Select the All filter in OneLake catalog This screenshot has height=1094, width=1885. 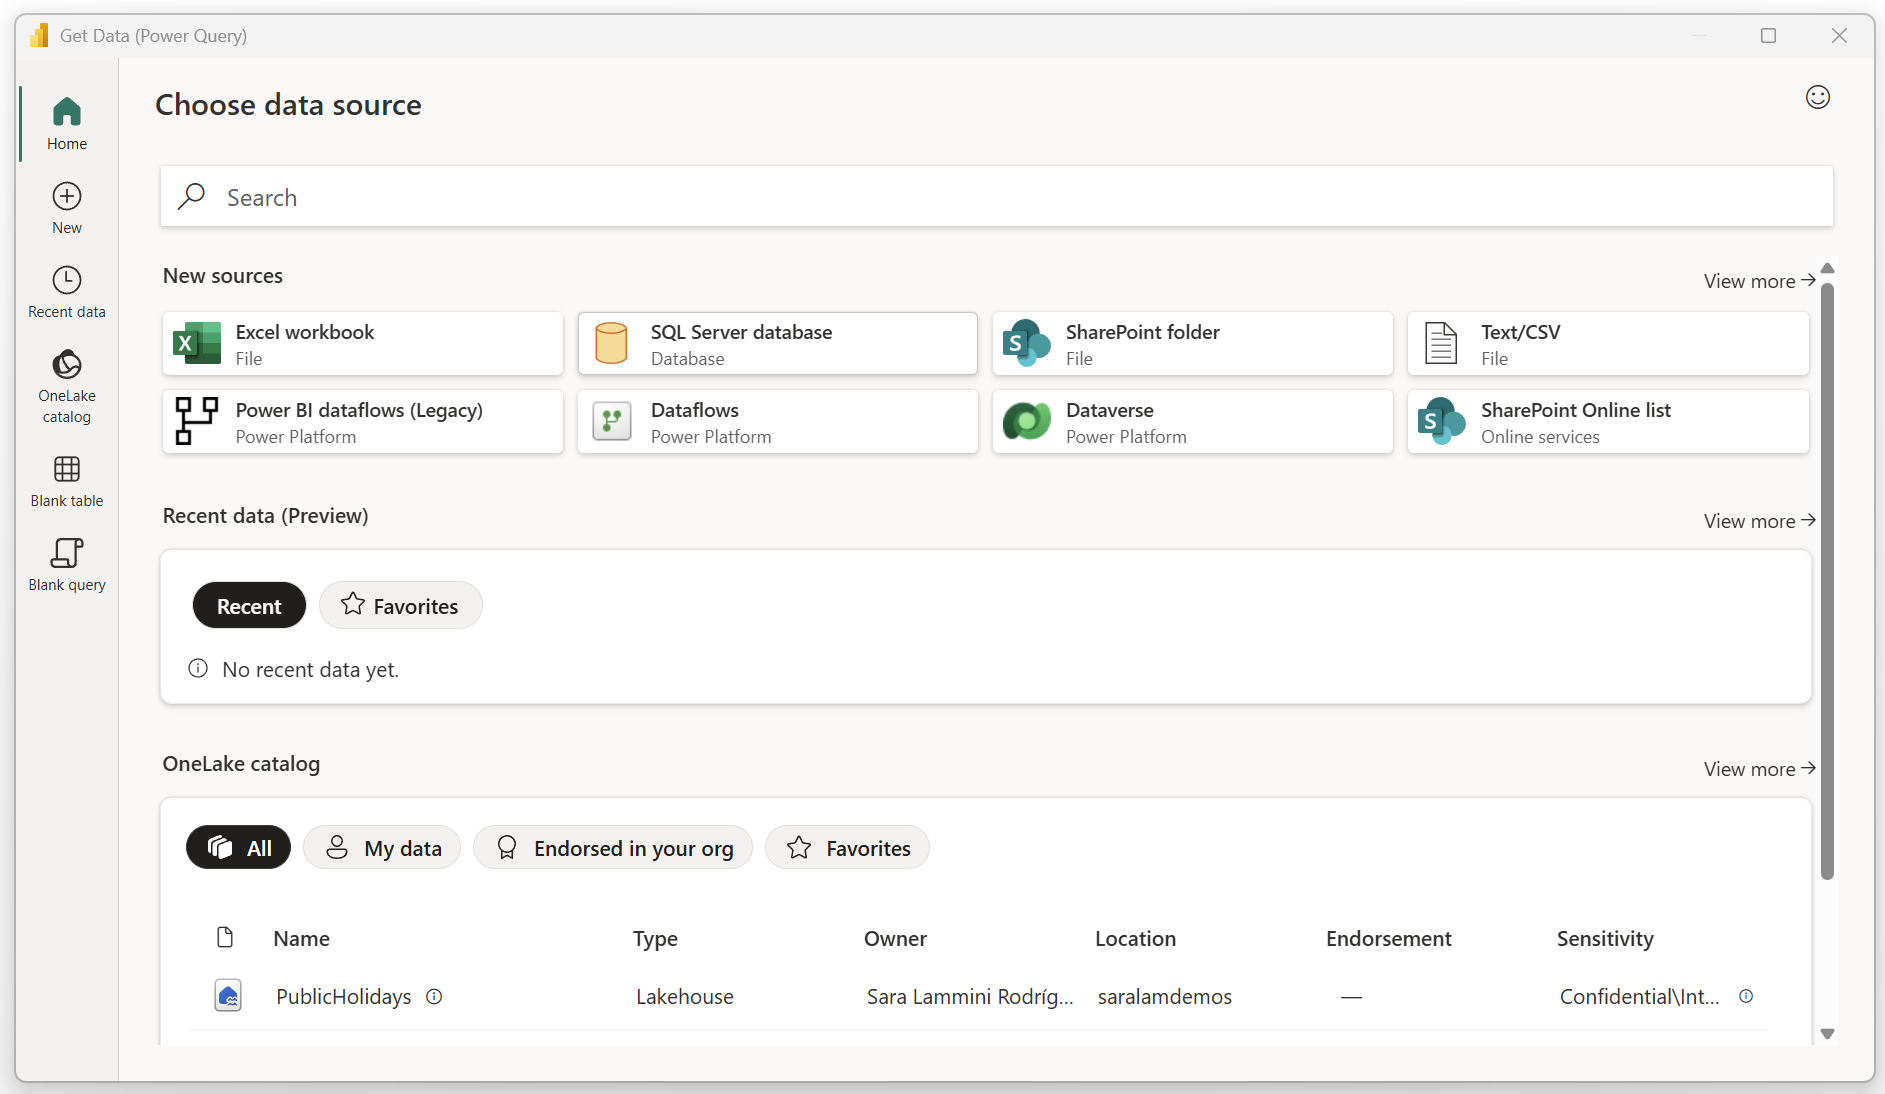coord(238,848)
